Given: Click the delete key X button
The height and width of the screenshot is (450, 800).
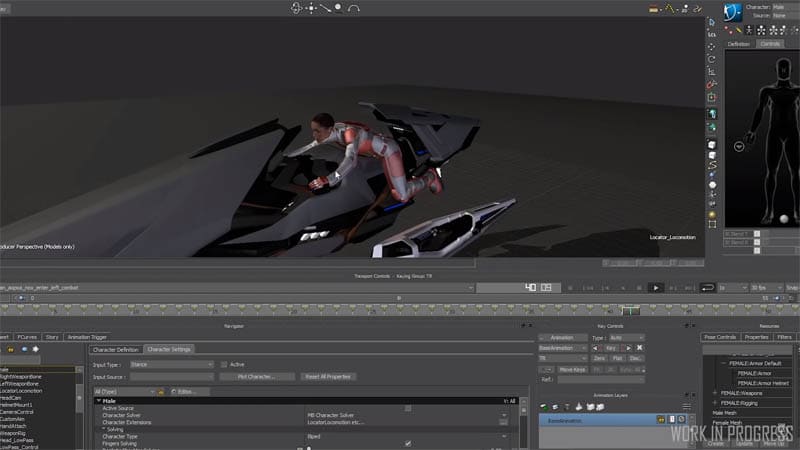Looking at the screenshot, I should [639, 348].
